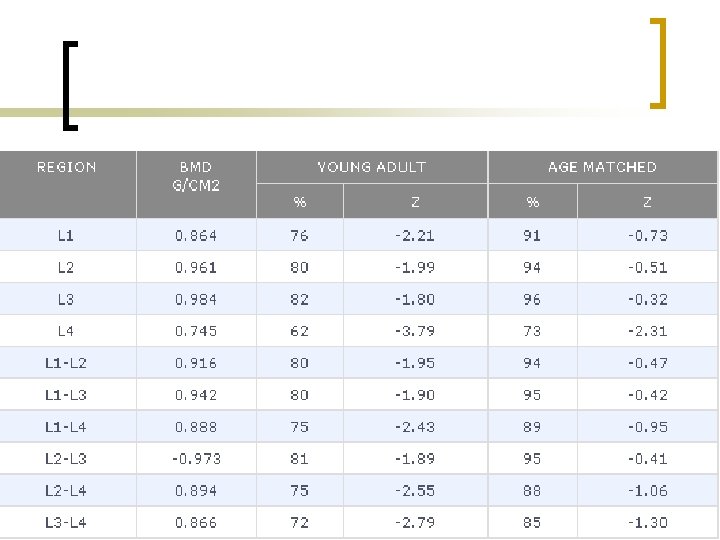The image size is (720, 540).
Task: Click the Z subheader under Age Matched
Action: [x=647, y=202]
